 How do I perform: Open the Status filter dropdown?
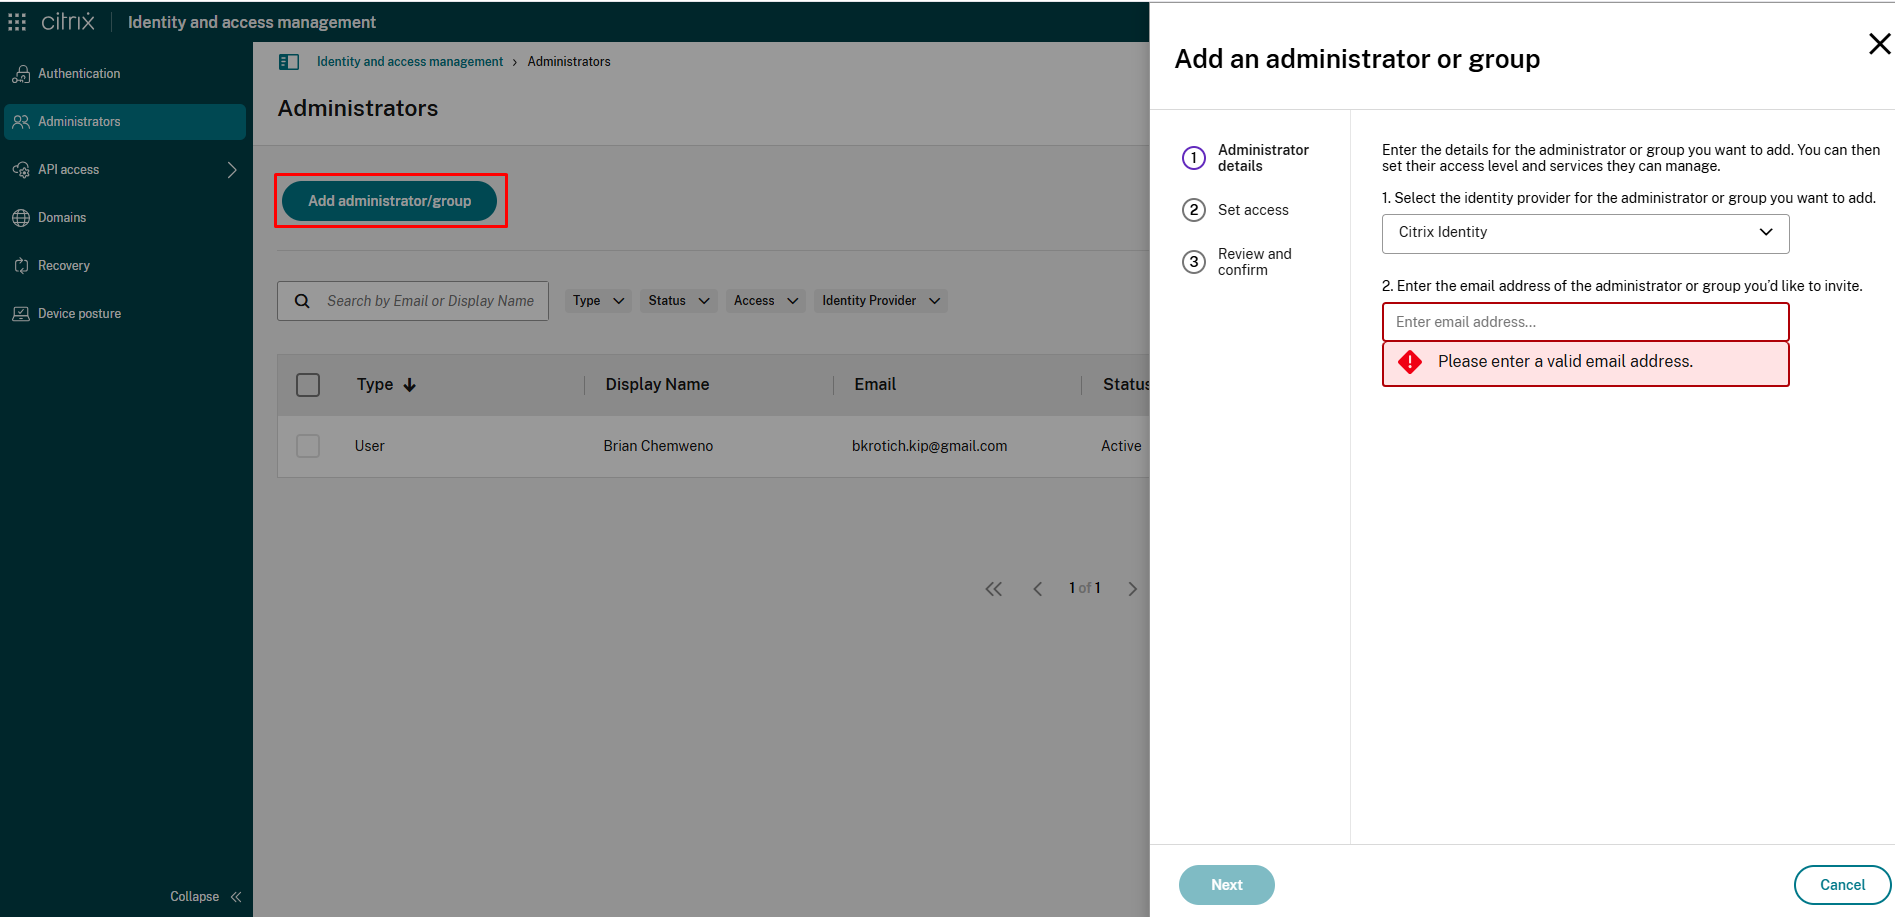[x=678, y=300]
